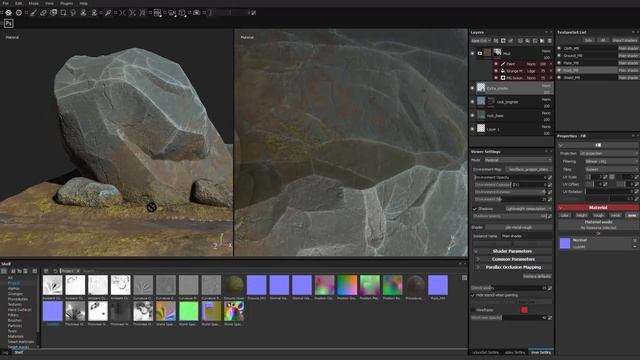Click the Paint effect brush icon under Mud

point(503,64)
